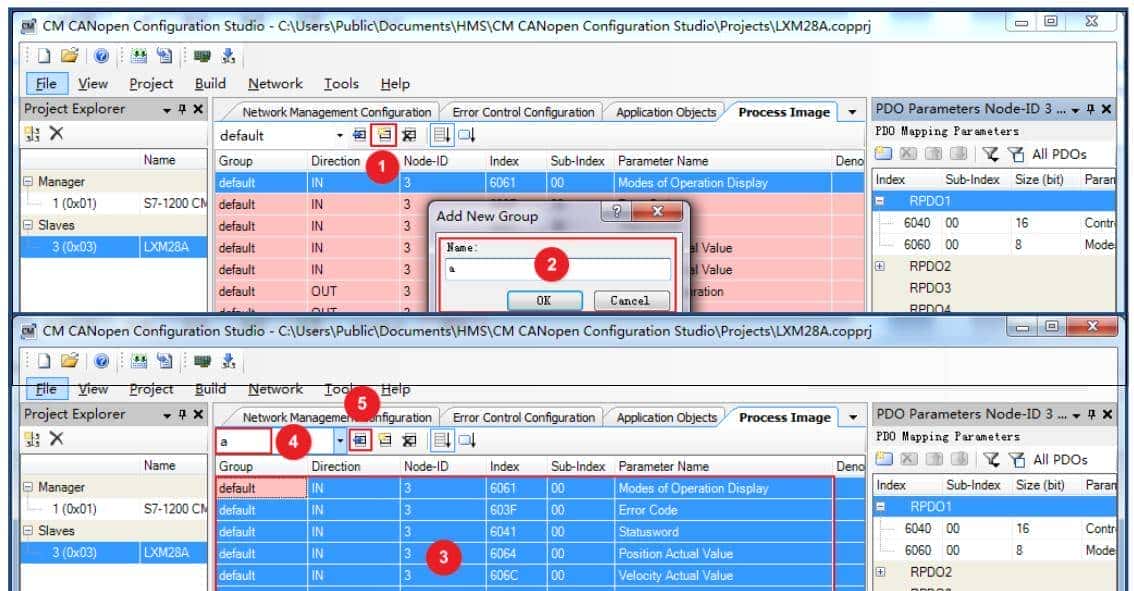Click Add New Group icon in upper window
Image resolution: width=1134 pixels, height=591 pixels.
(384, 135)
